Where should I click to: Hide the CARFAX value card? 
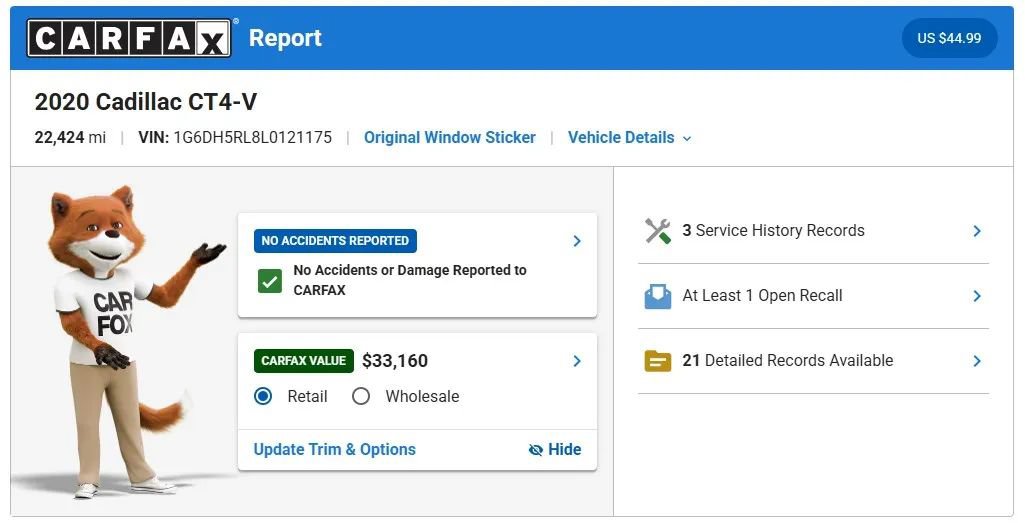(554, 449)
